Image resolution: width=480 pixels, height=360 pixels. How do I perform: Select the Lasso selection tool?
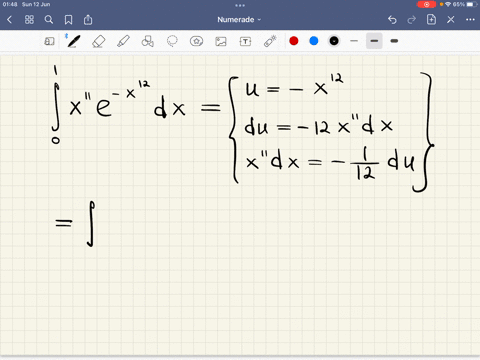tap(172, 41)
